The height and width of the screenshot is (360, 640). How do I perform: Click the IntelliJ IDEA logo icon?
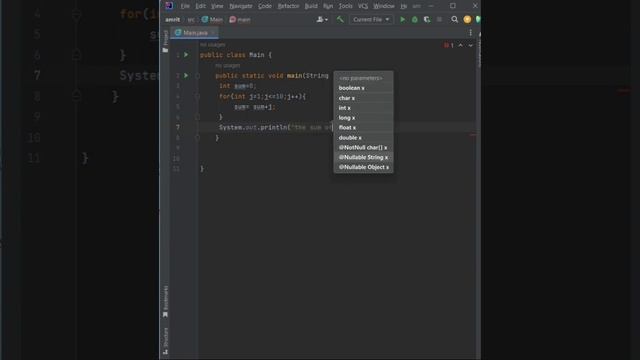tap(169, 6)
